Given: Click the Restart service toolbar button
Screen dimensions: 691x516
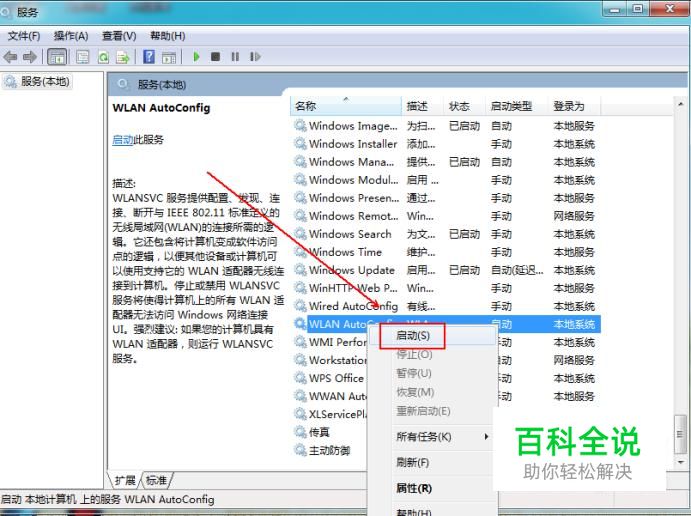Looking at the screenshot, I should 255,56.
